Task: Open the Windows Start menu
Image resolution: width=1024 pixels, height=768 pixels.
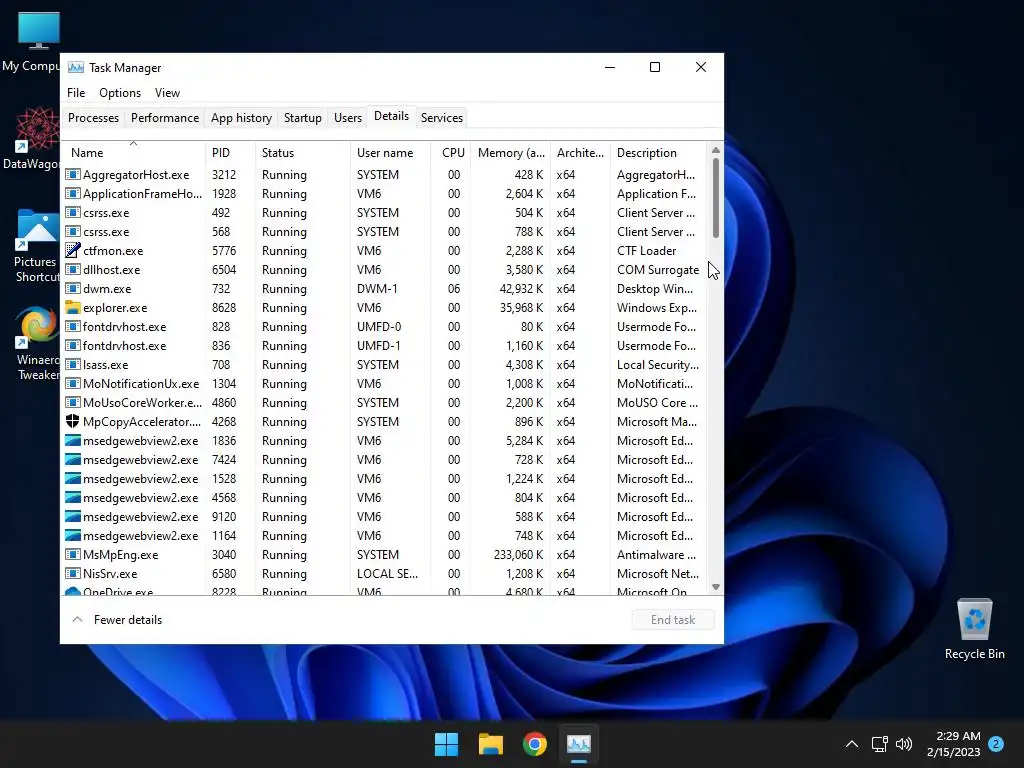Action: 447,744
